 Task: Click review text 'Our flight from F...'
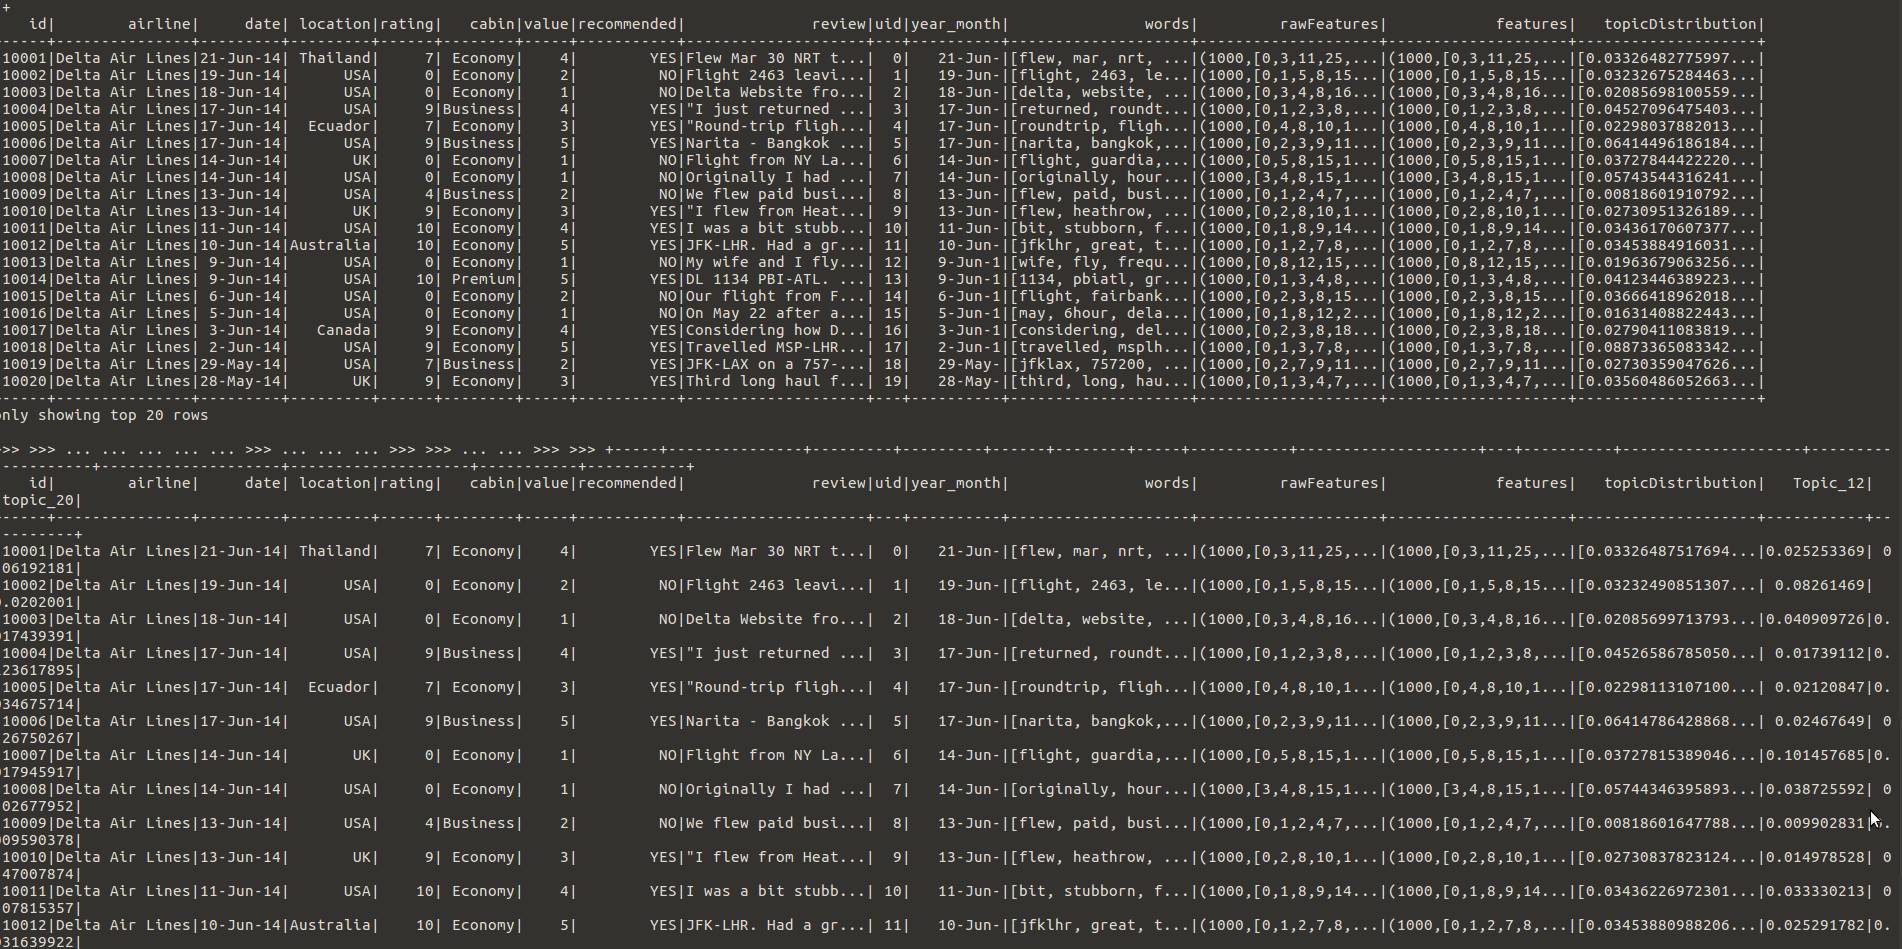click(x=775, y=296)
